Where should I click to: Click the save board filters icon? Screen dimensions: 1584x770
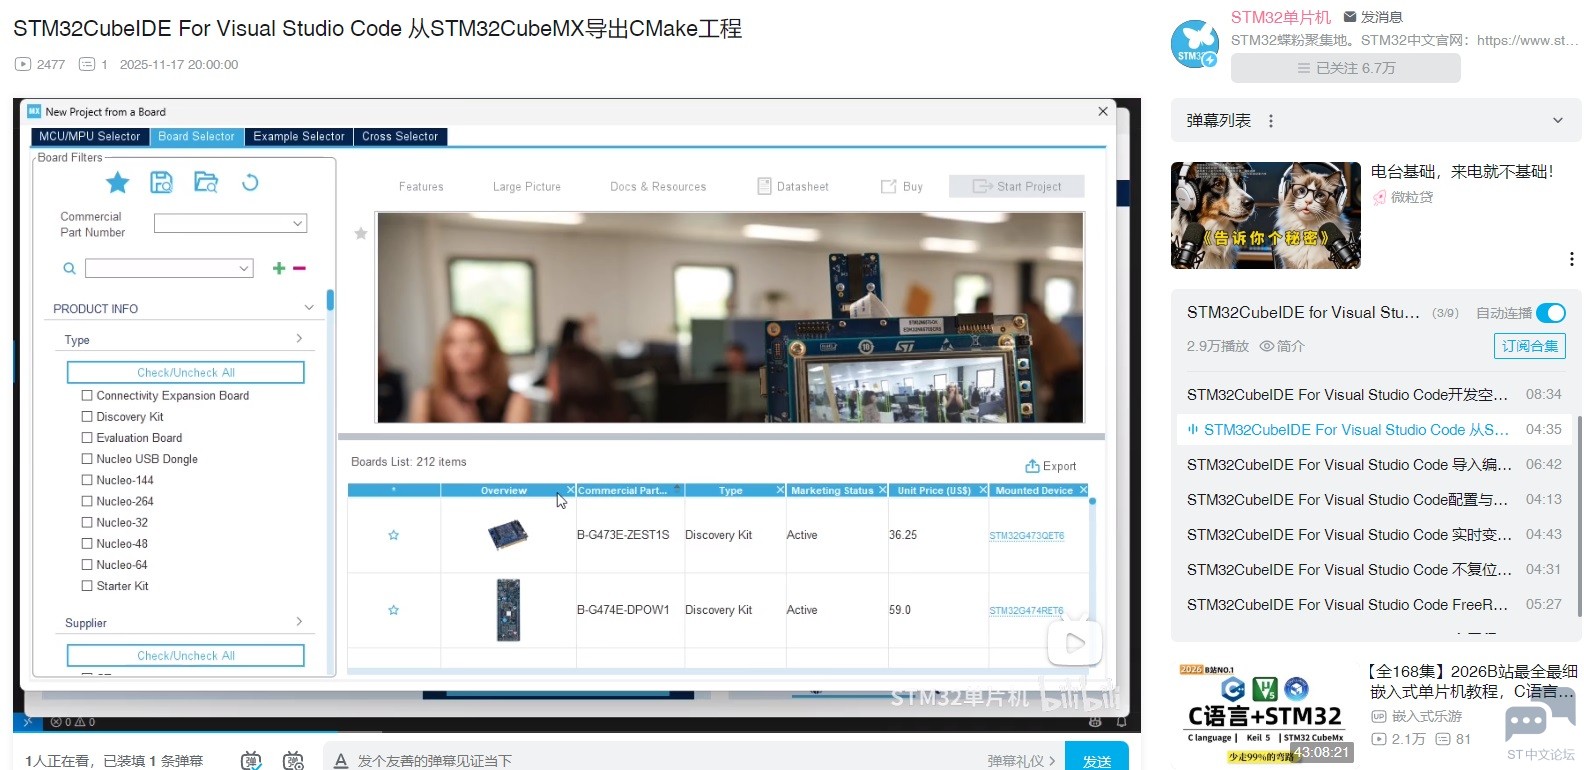pos(161,182)
